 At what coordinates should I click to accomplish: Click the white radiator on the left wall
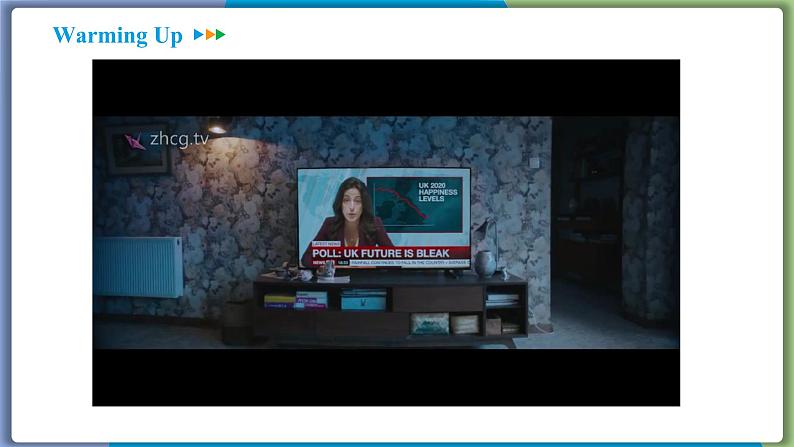138,266
